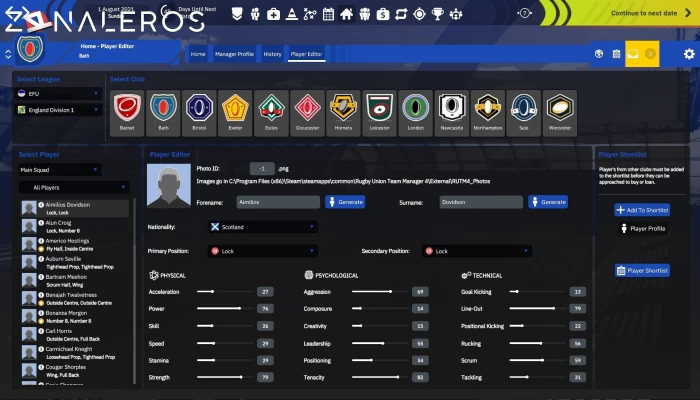Open Player Profile button
Image resolution: width=700 pixels, height=400 pixels.
click(x=643, y=229)
